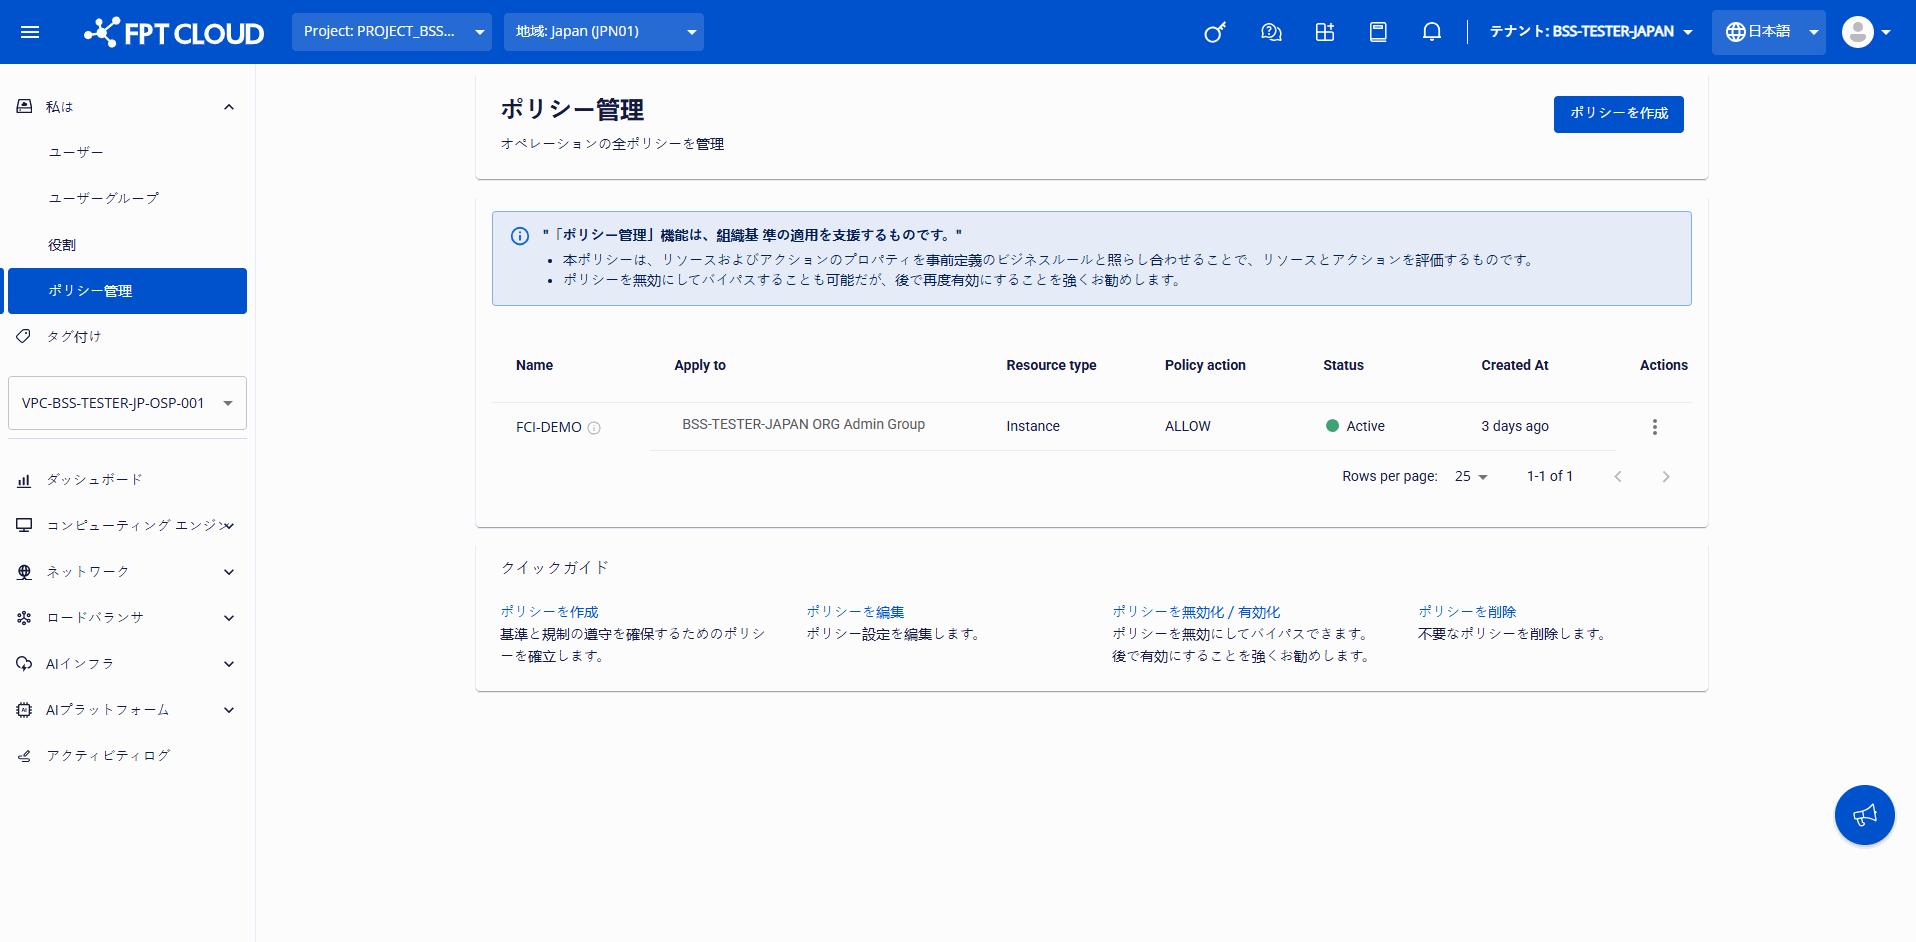Open the support chat icon
The height and width of the screenshot is (942, 1916).
pos(1271,32)
